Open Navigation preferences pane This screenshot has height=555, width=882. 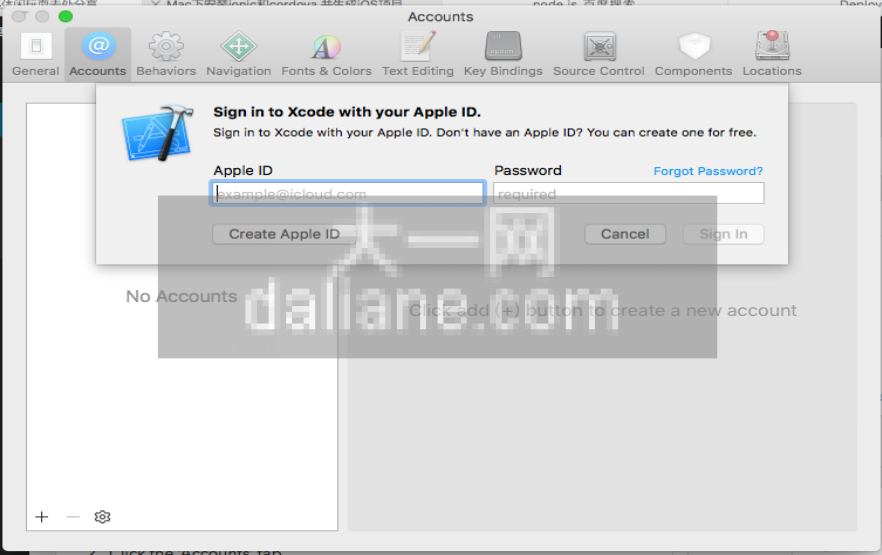238,54
